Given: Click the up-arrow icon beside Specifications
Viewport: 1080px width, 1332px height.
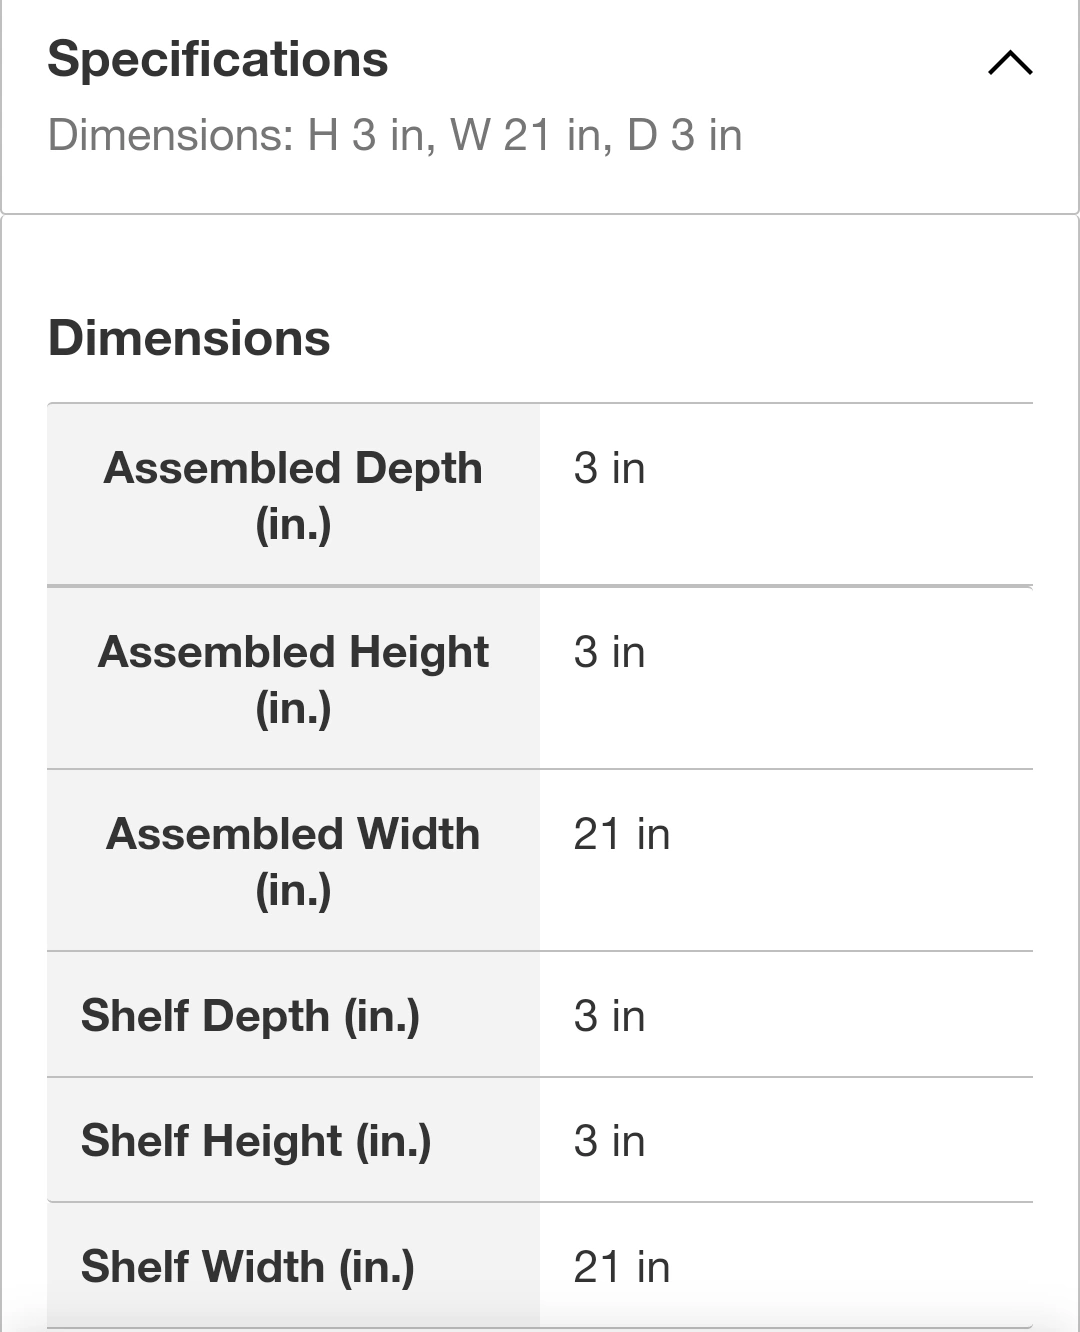Looking at the screenshot, I should click(1010, 63).
